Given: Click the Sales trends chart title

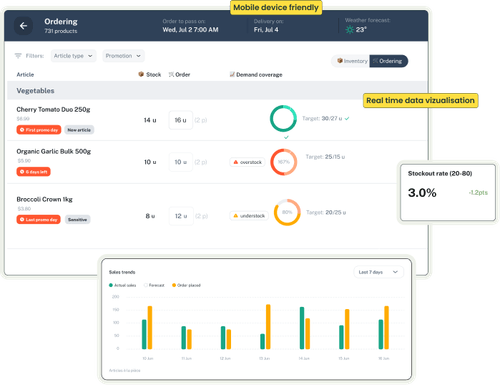Looking at the screenshot, I should [122, 272].
